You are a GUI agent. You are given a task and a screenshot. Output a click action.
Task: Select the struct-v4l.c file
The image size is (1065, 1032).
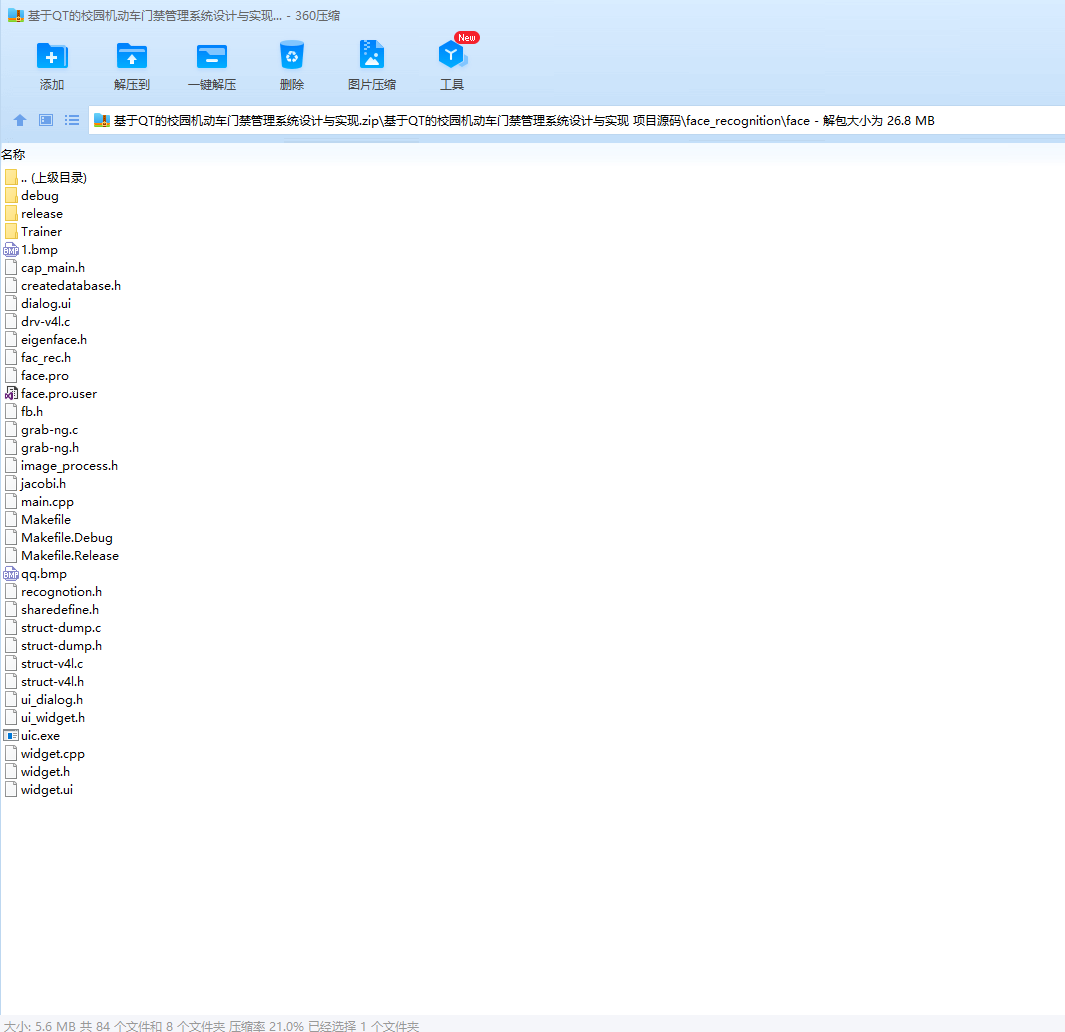point(44,664)
